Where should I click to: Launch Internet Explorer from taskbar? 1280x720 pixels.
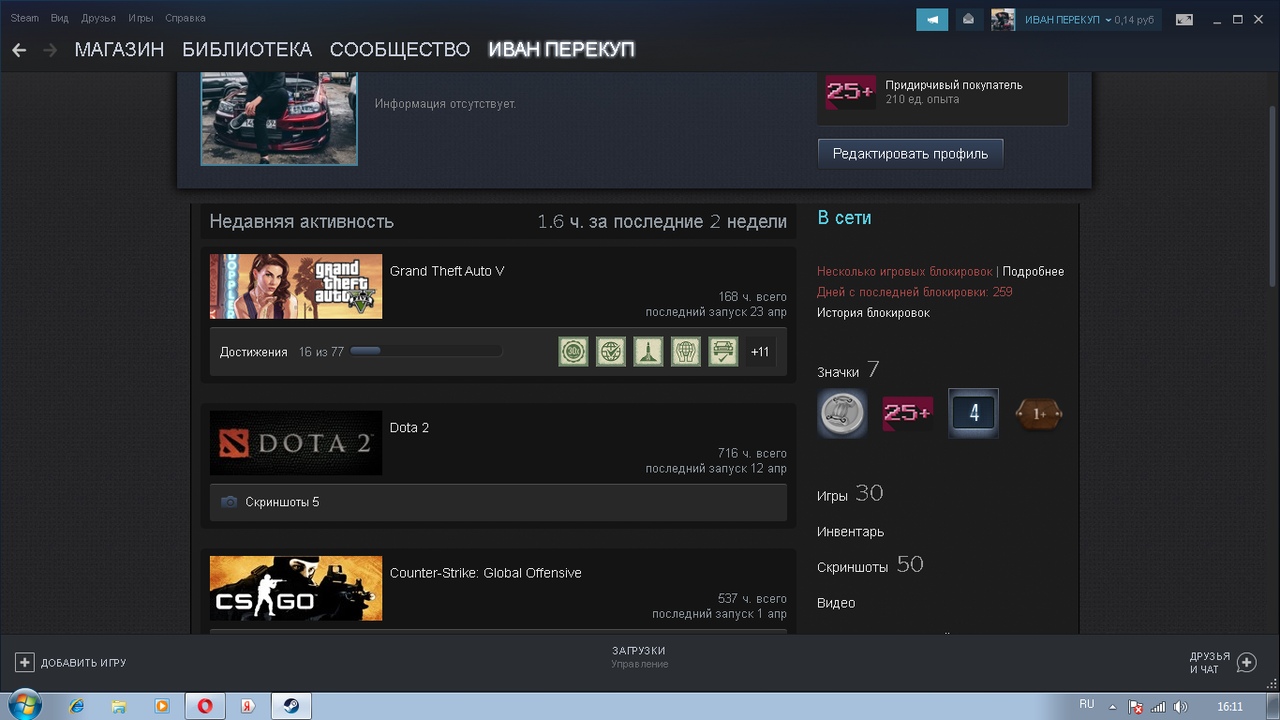pyautogui.click(x=76, y=706)
